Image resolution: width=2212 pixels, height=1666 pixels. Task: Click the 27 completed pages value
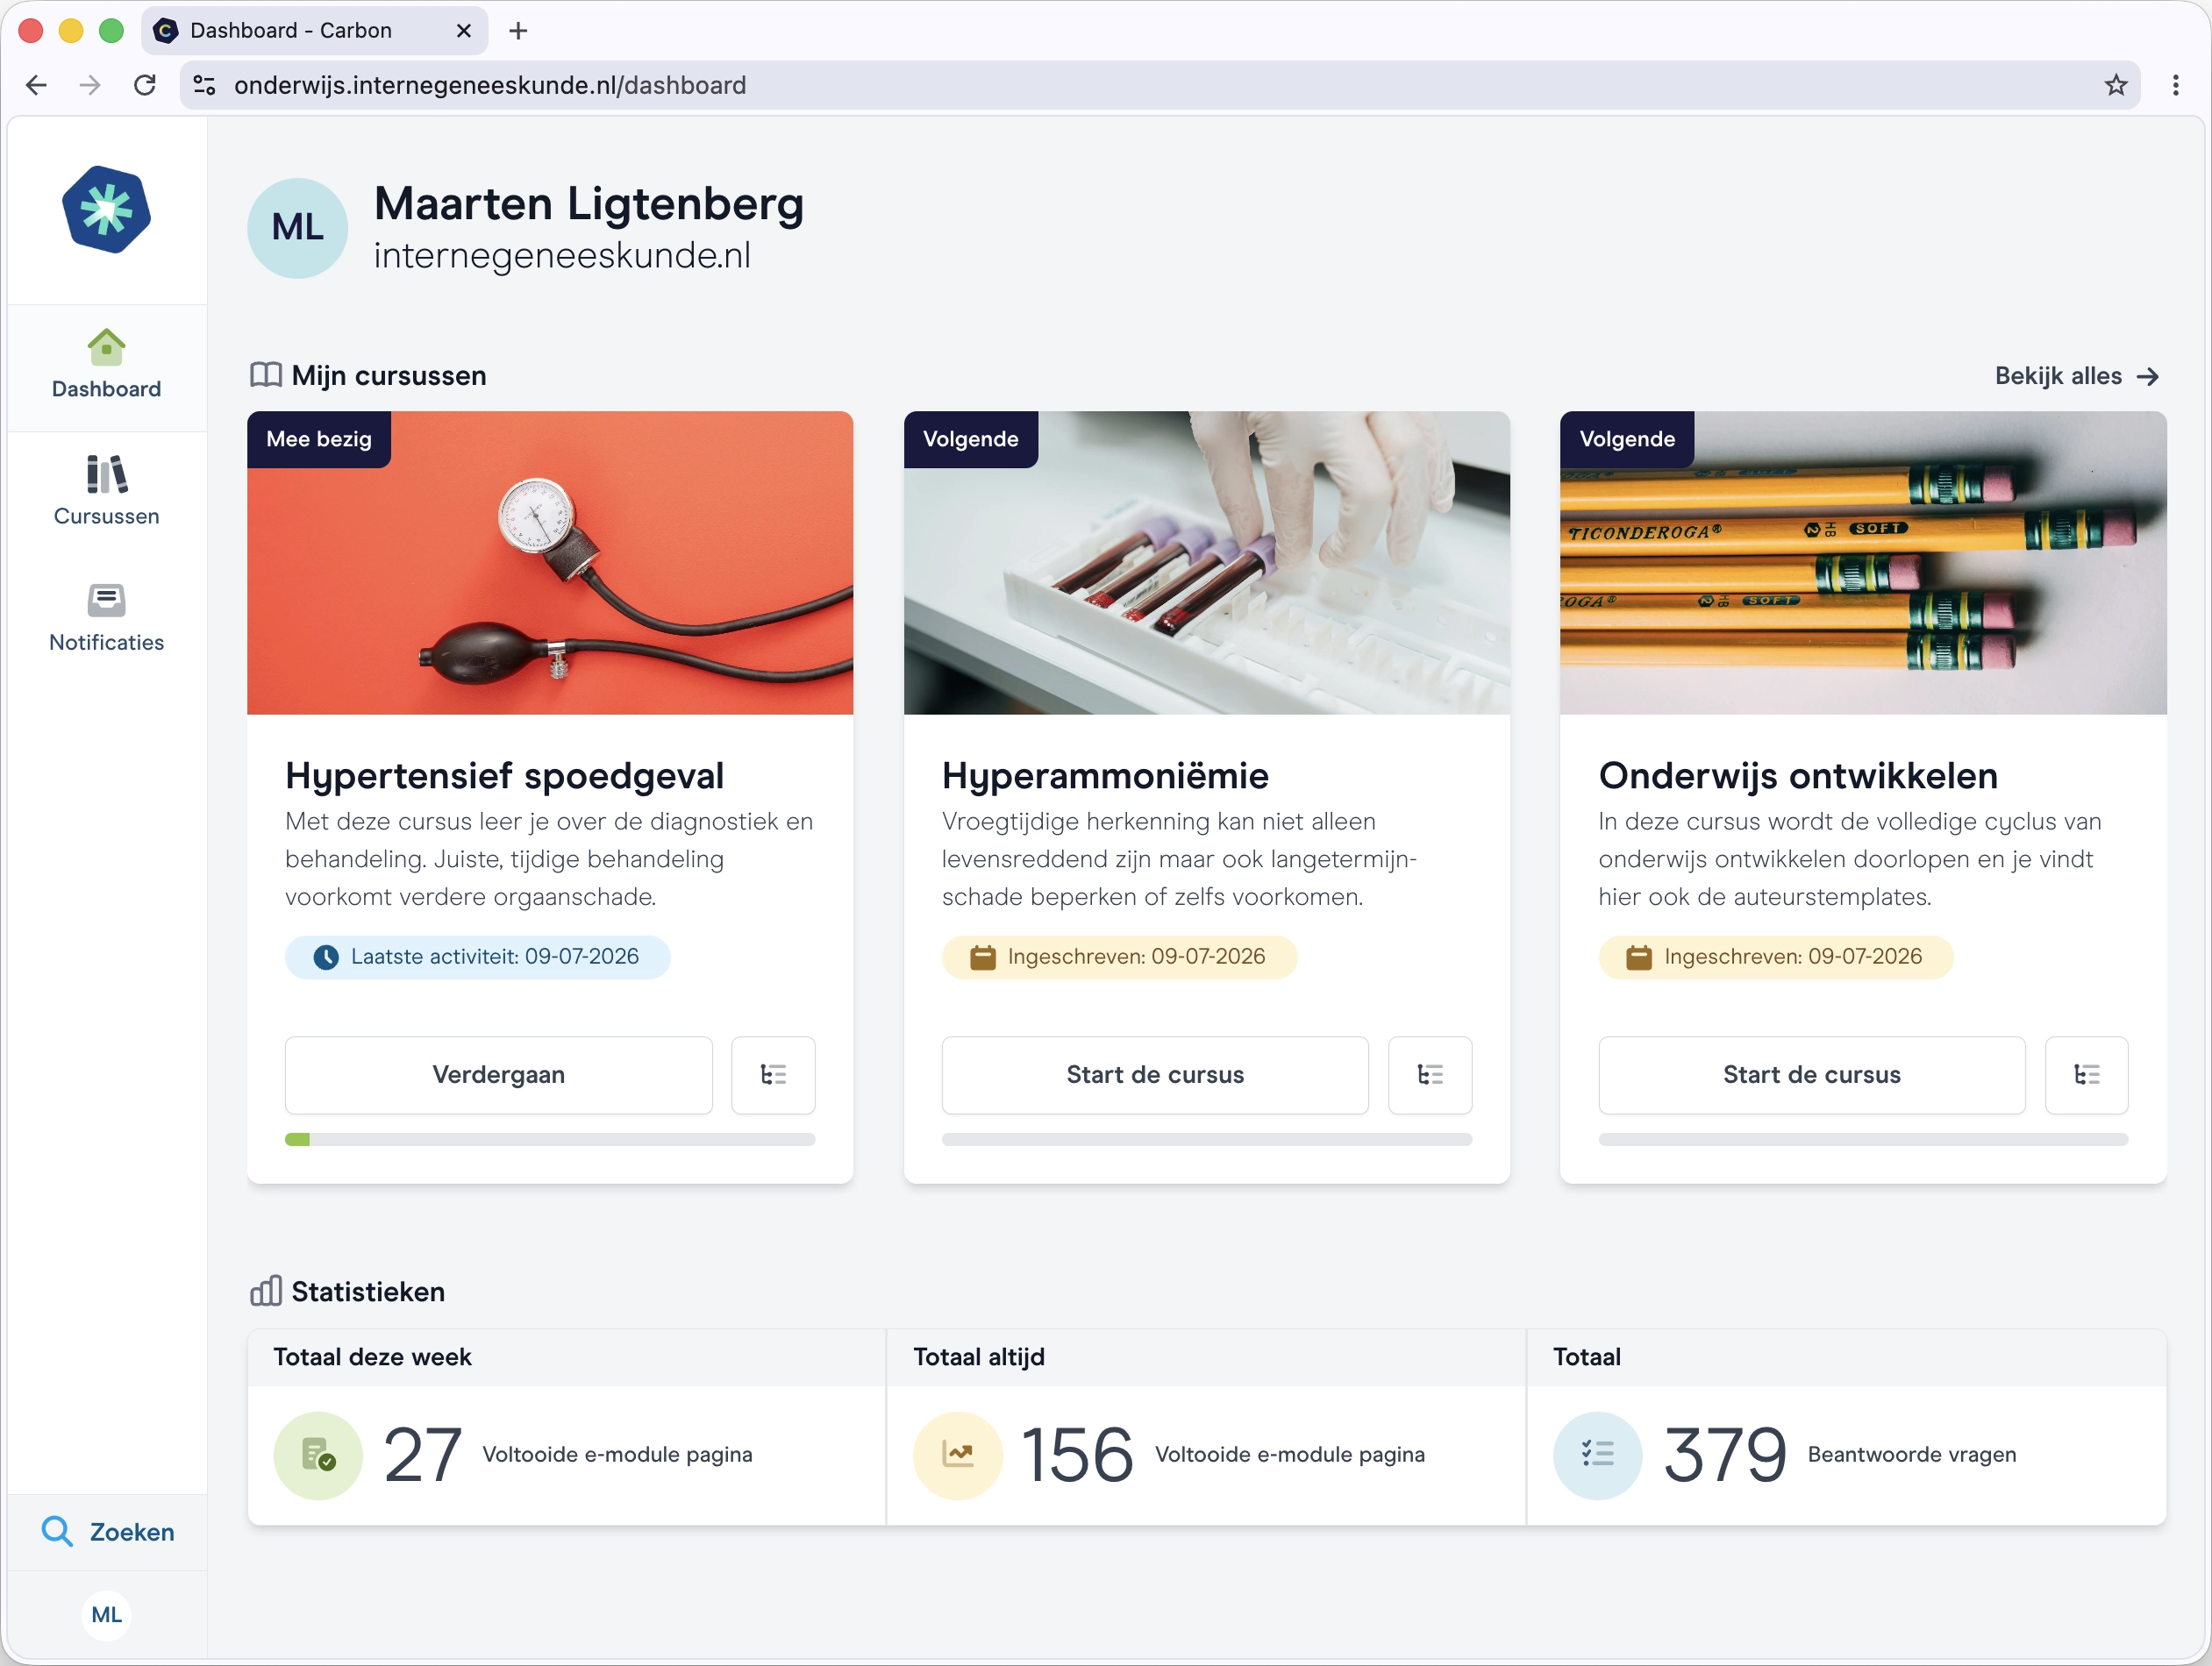click(421, 1455)
